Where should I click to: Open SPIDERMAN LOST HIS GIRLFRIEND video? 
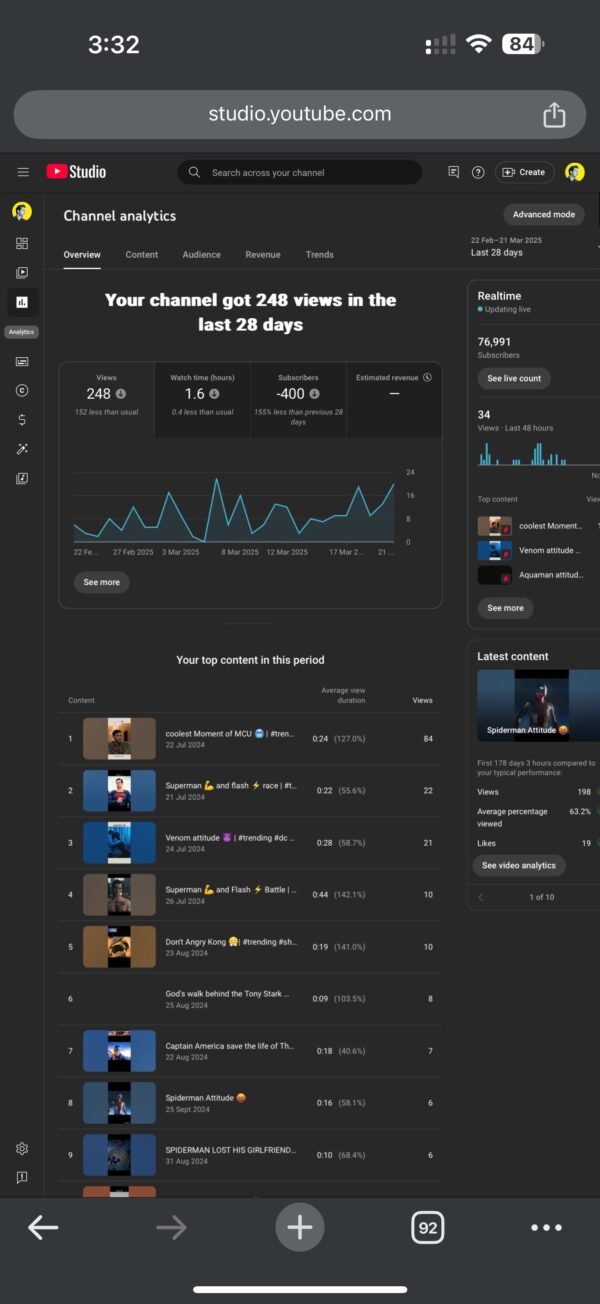point(250,1155)
